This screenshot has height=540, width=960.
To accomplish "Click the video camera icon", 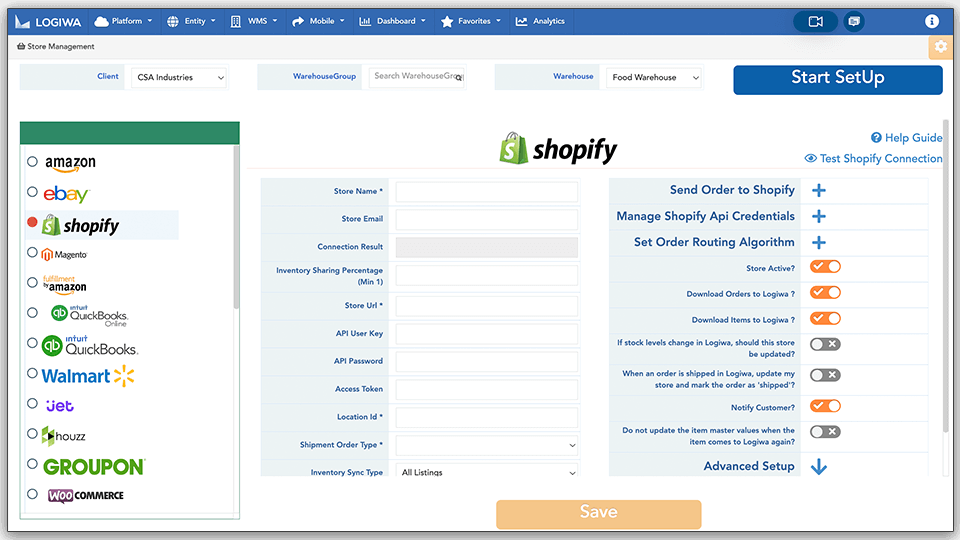I will (816, 21).
